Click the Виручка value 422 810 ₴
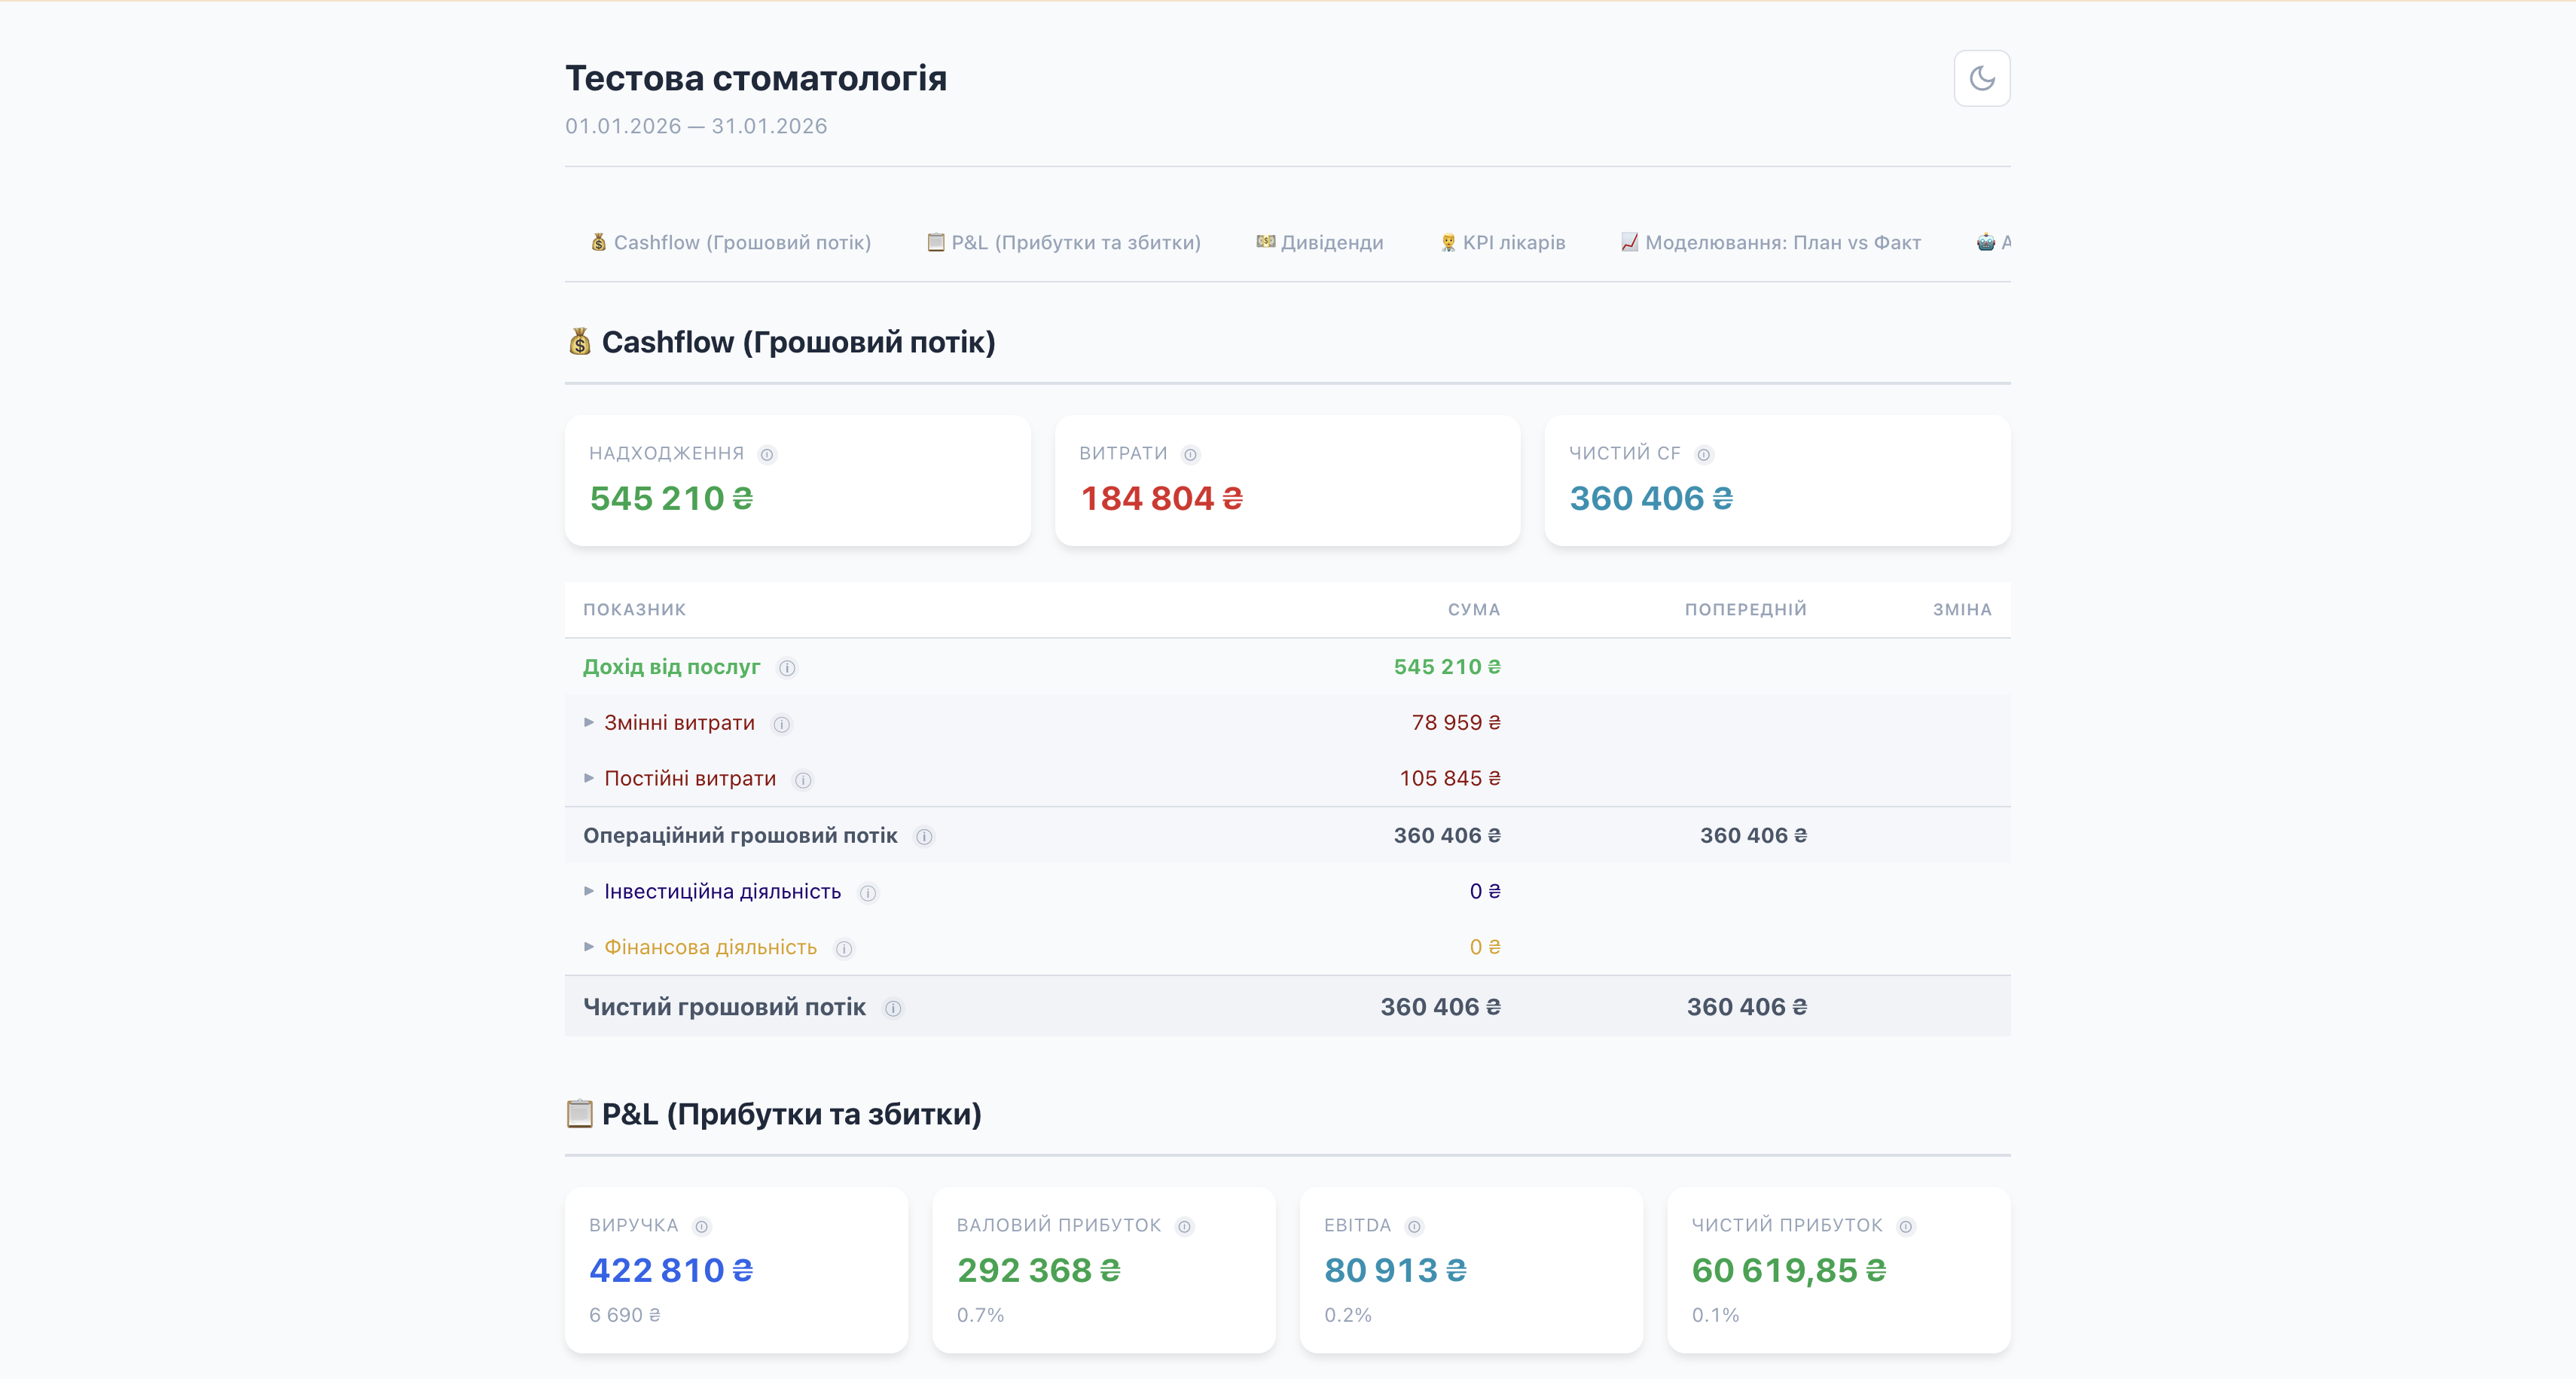This screenshot has height=1379, width=2576. pyautogui.click(x=671, y=1270)
